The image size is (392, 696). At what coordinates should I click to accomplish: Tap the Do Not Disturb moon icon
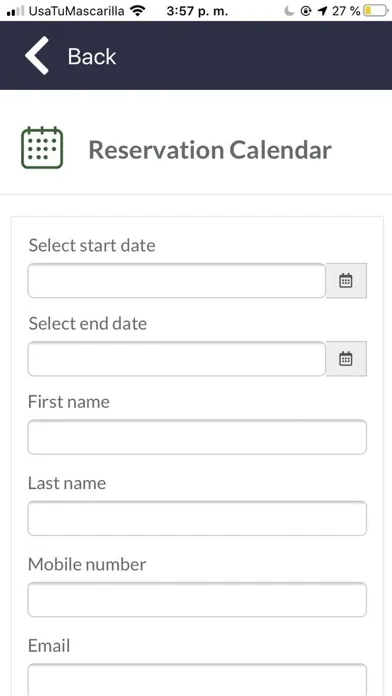click(x=290, y=11)
